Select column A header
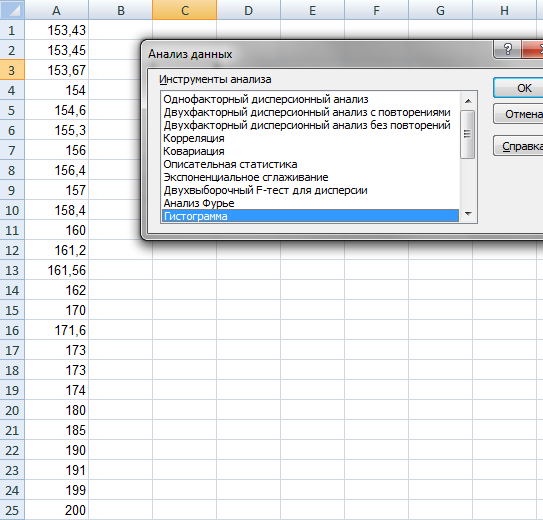Screen dimensions: 543x520 [56, 10]
